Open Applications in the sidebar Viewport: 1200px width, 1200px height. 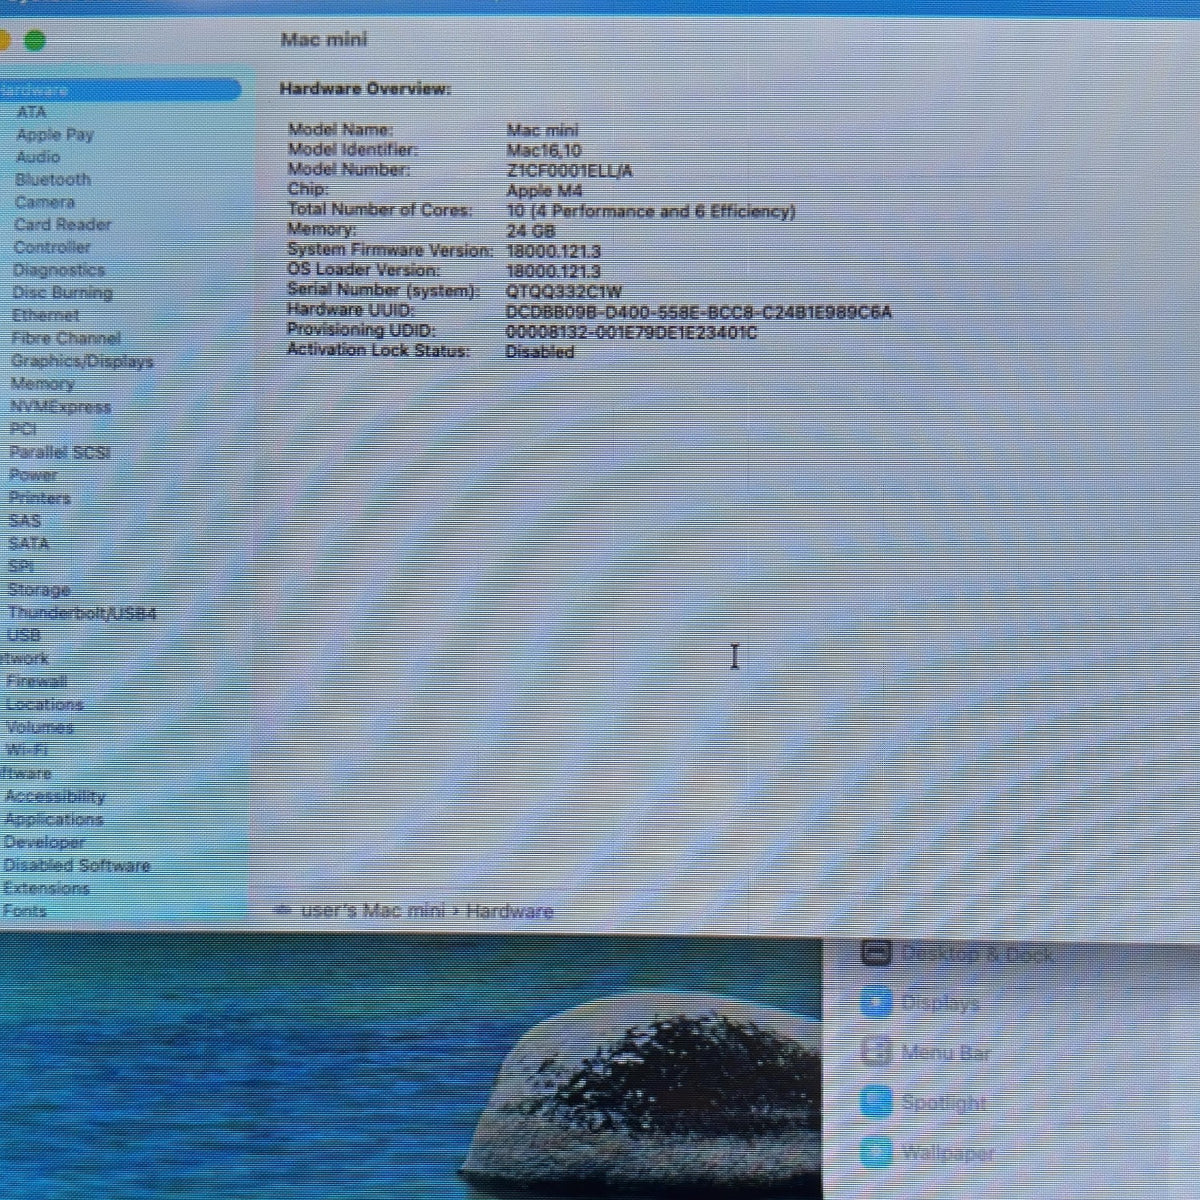(x=54, y=820)
